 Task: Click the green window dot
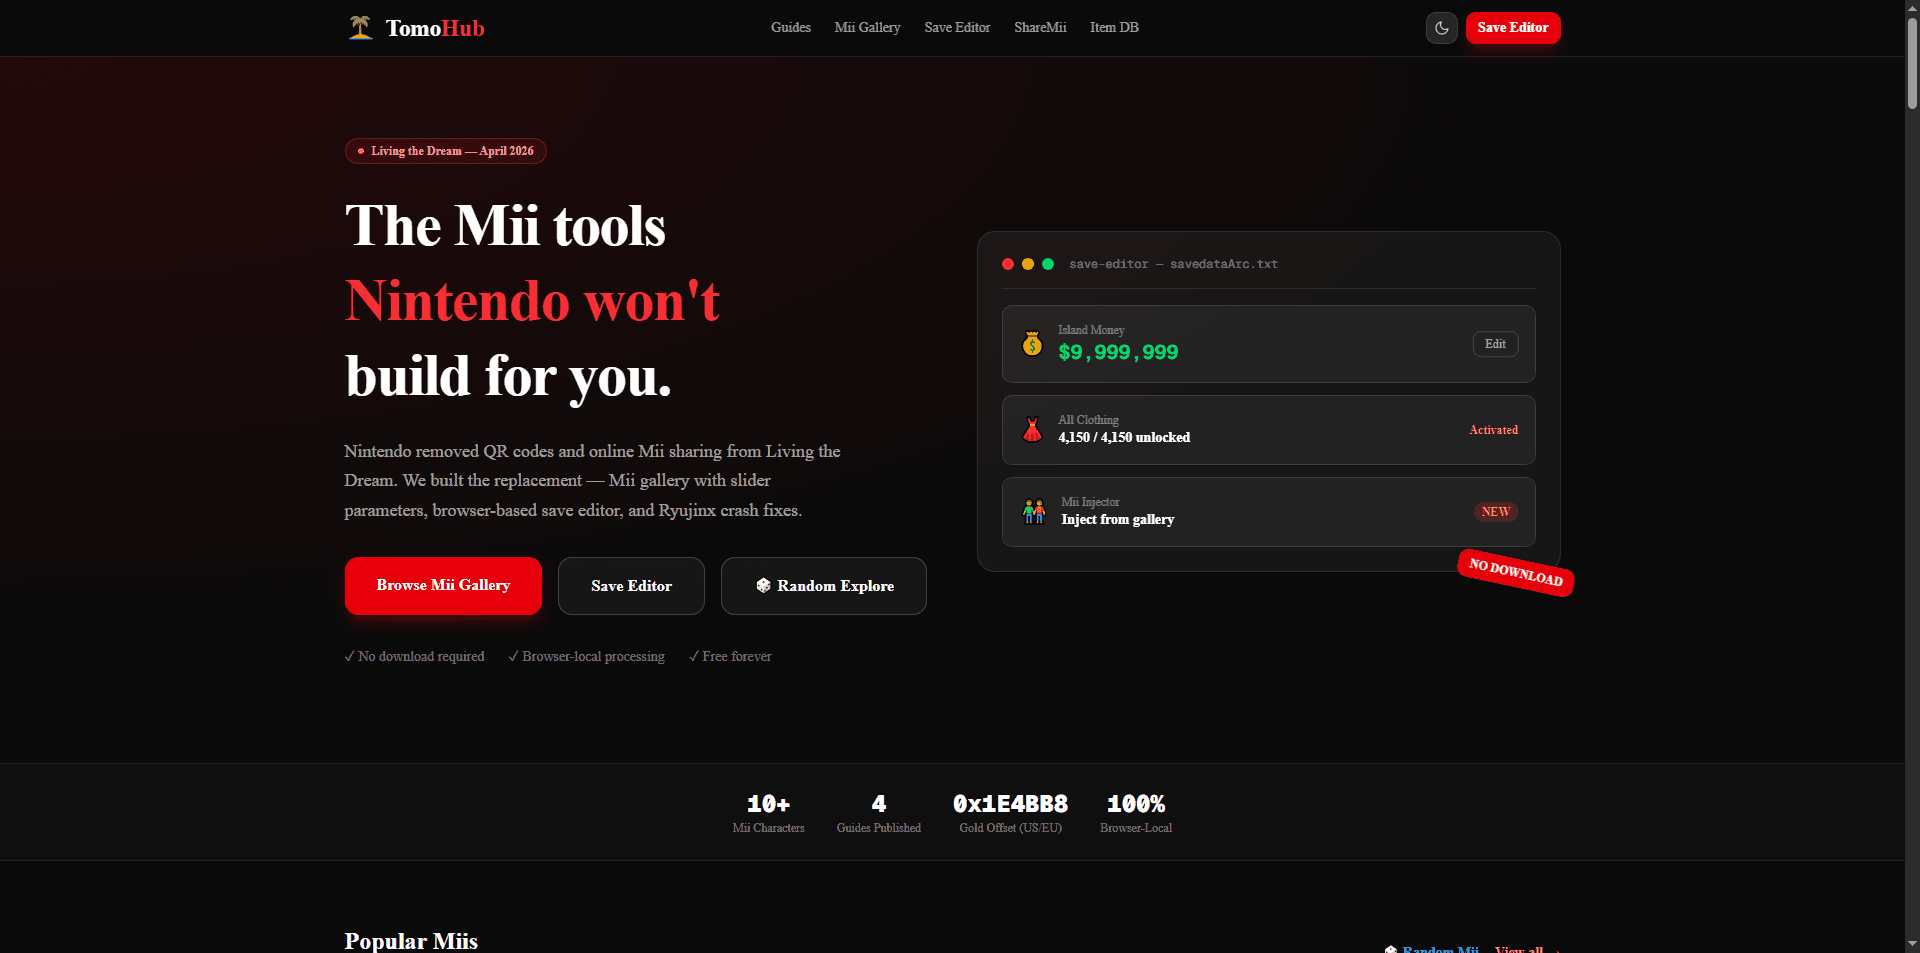[1048, 264]
